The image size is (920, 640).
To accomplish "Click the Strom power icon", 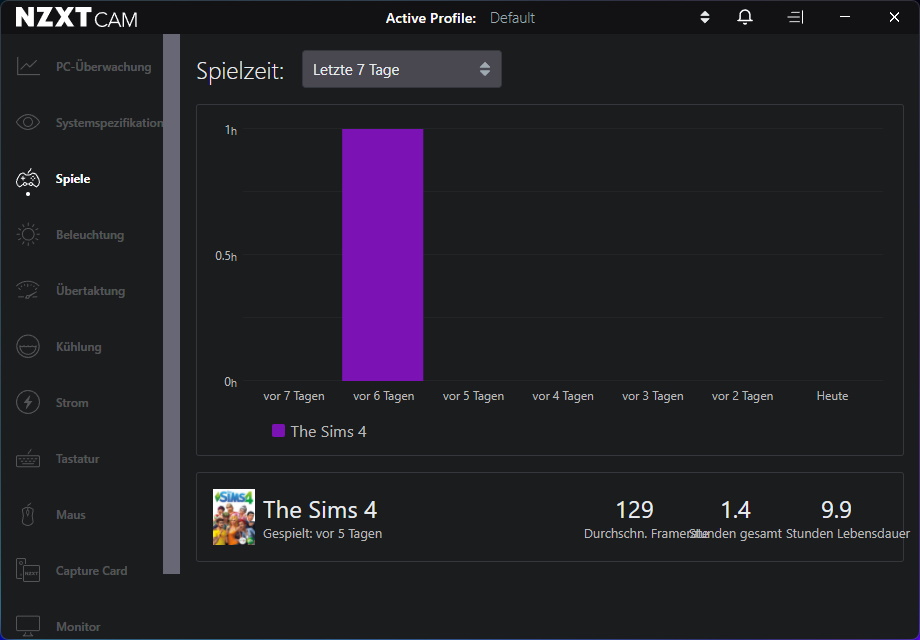I will 28,402.
